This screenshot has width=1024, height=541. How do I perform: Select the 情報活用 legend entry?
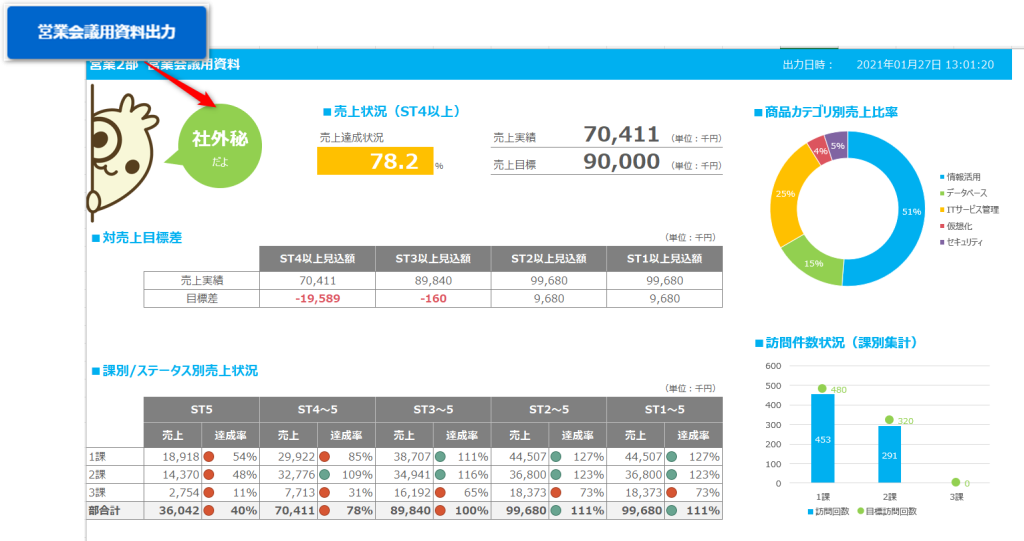click(x=970, y=177)
